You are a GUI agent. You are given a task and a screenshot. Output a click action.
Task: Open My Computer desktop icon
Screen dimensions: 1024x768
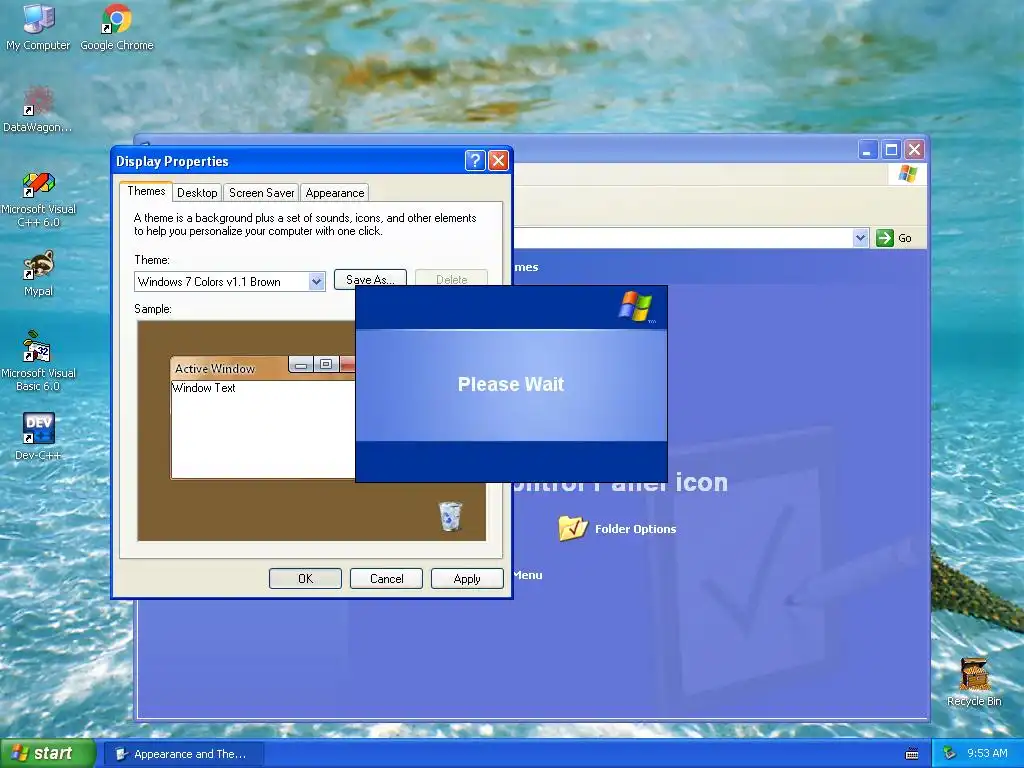point(38,27)
